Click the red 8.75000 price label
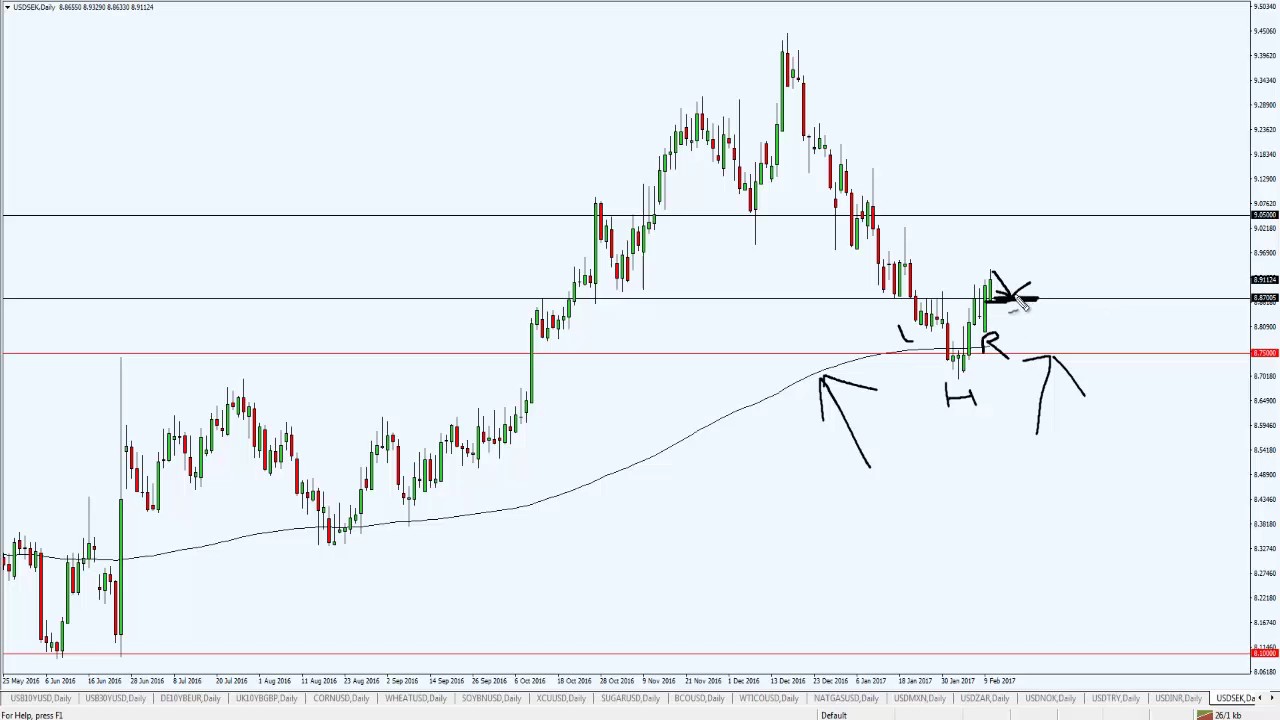The height and width of the screenshot is (720, 1280). (x=1265, y=353)
